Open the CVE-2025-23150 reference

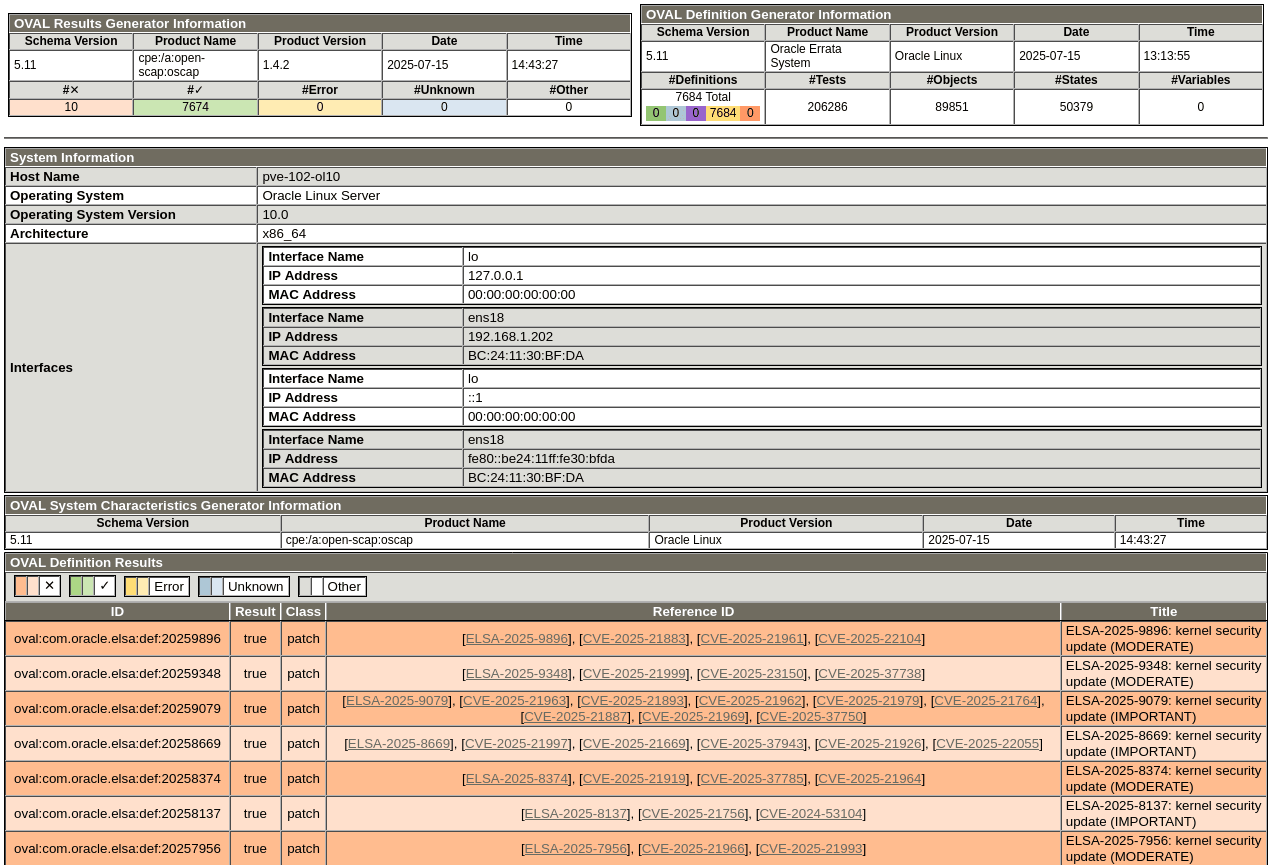752,674
